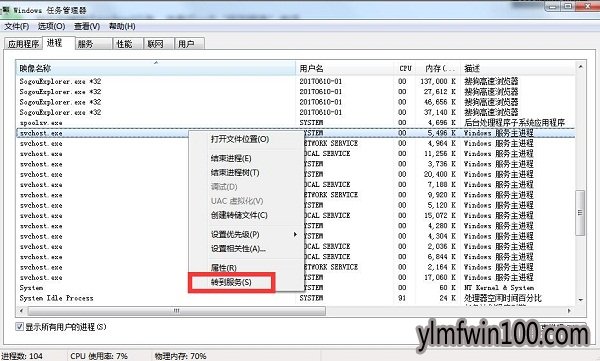Image resolution: width=600 pixels, height=361 pixels.
Task: Select SogouExplorer.exe row using 37,140 K
Action: click(x=295, y=112)
